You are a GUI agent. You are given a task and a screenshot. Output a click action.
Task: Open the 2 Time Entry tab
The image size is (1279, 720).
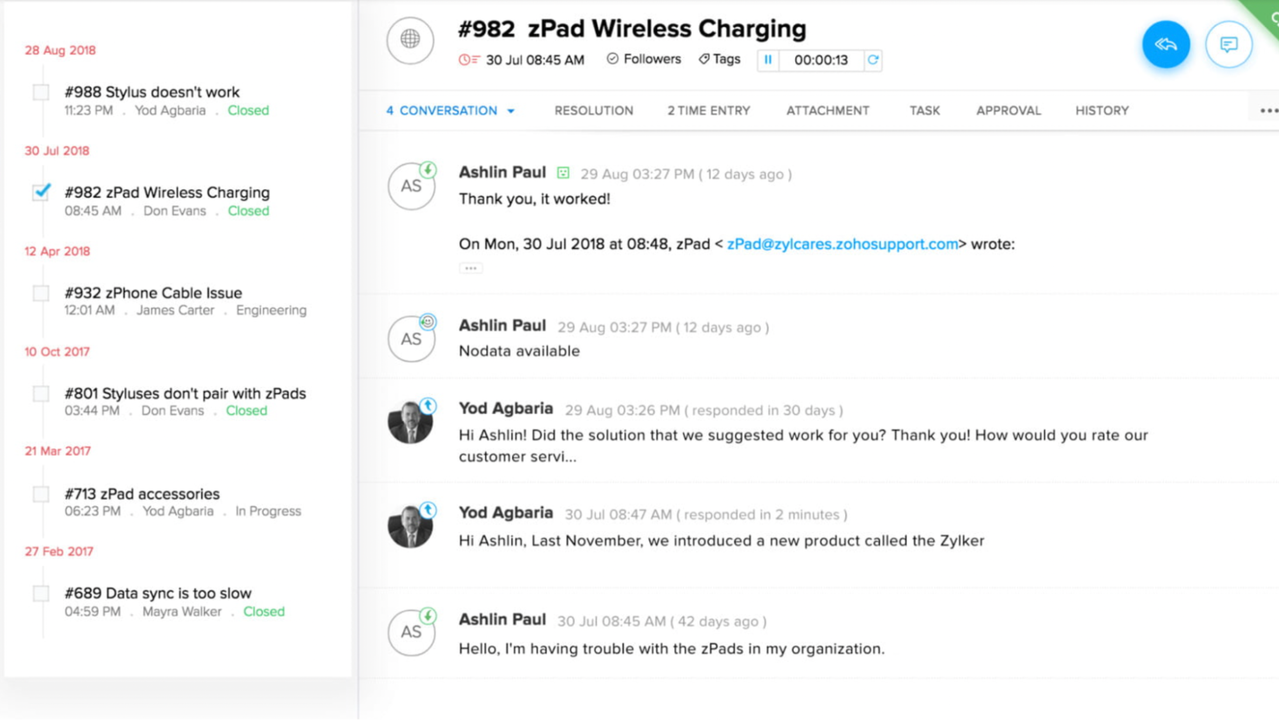click(x=708, y=111)
